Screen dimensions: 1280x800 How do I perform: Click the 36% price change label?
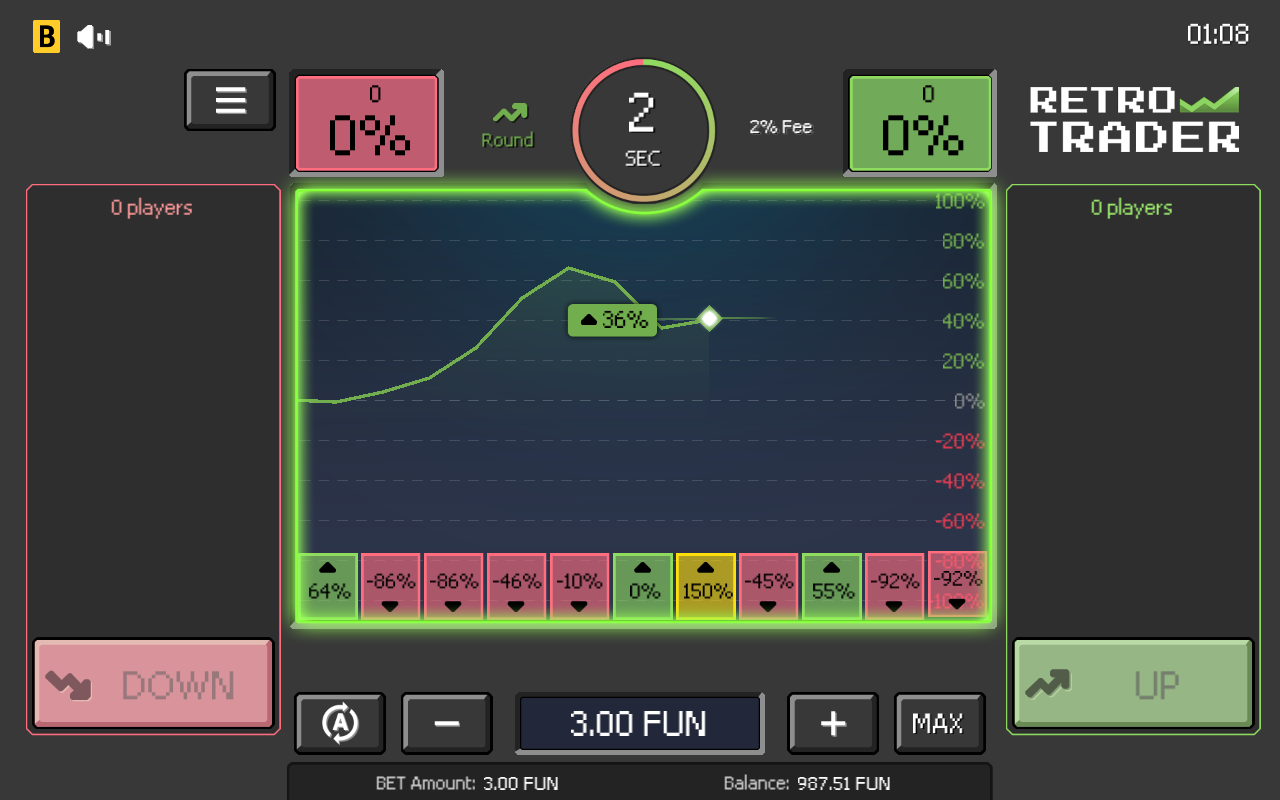point(613,320)
